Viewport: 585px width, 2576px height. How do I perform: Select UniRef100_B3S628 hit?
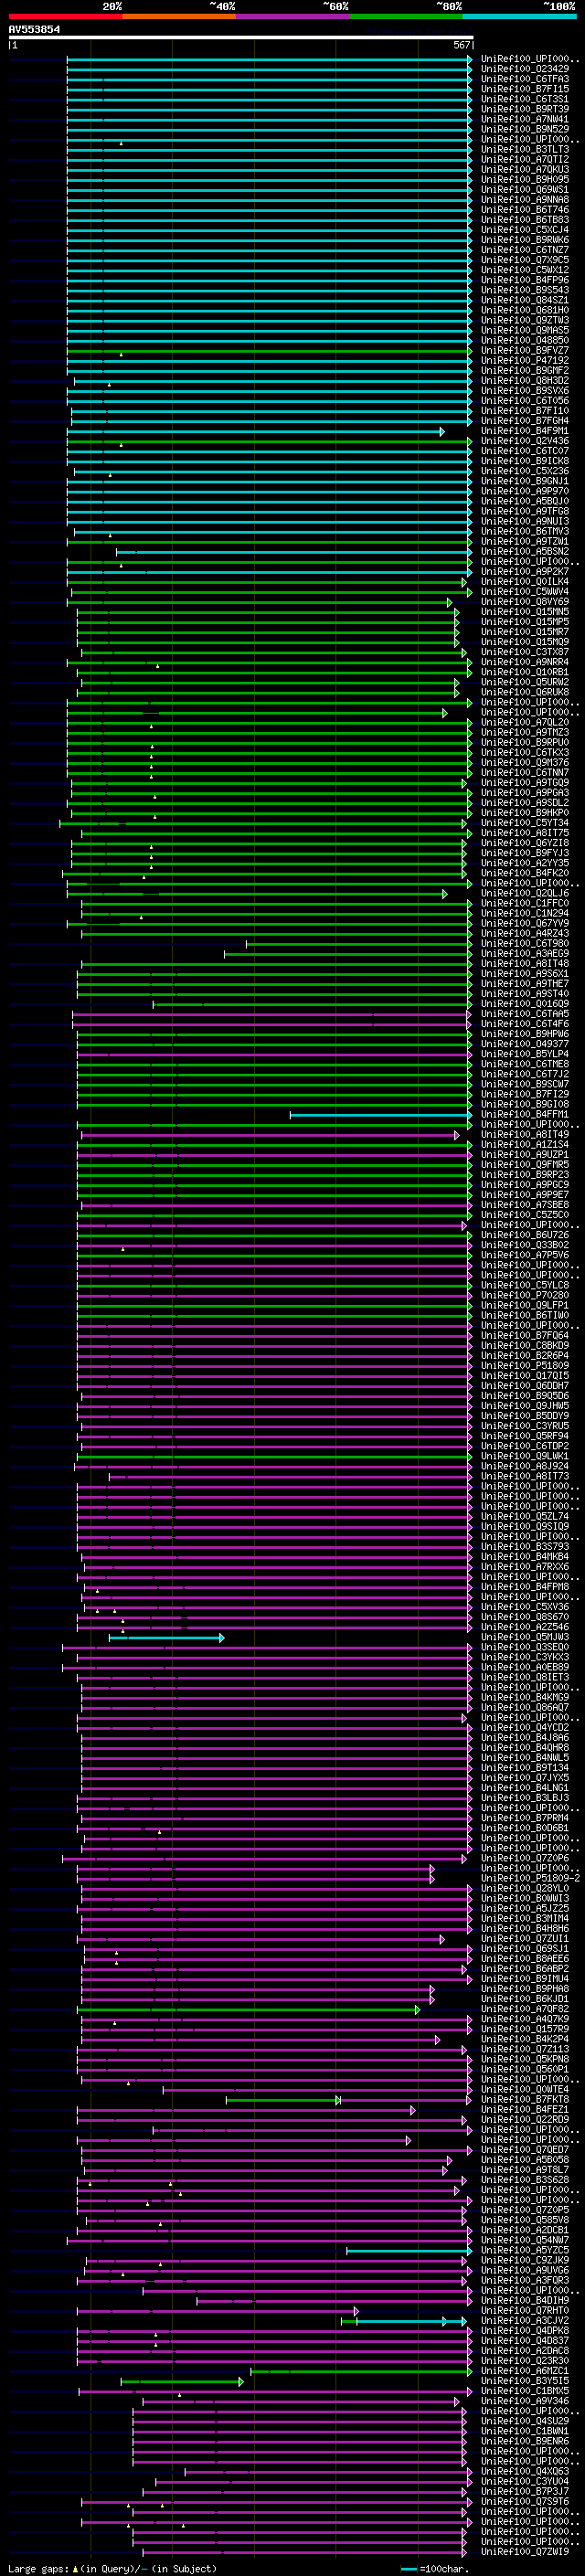point(524,2180)
